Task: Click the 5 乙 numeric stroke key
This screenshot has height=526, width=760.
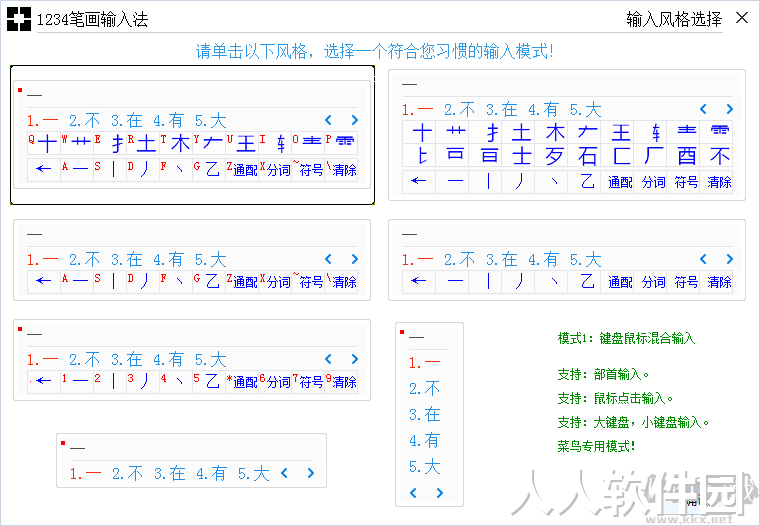Action: click(x=208, y=381)
